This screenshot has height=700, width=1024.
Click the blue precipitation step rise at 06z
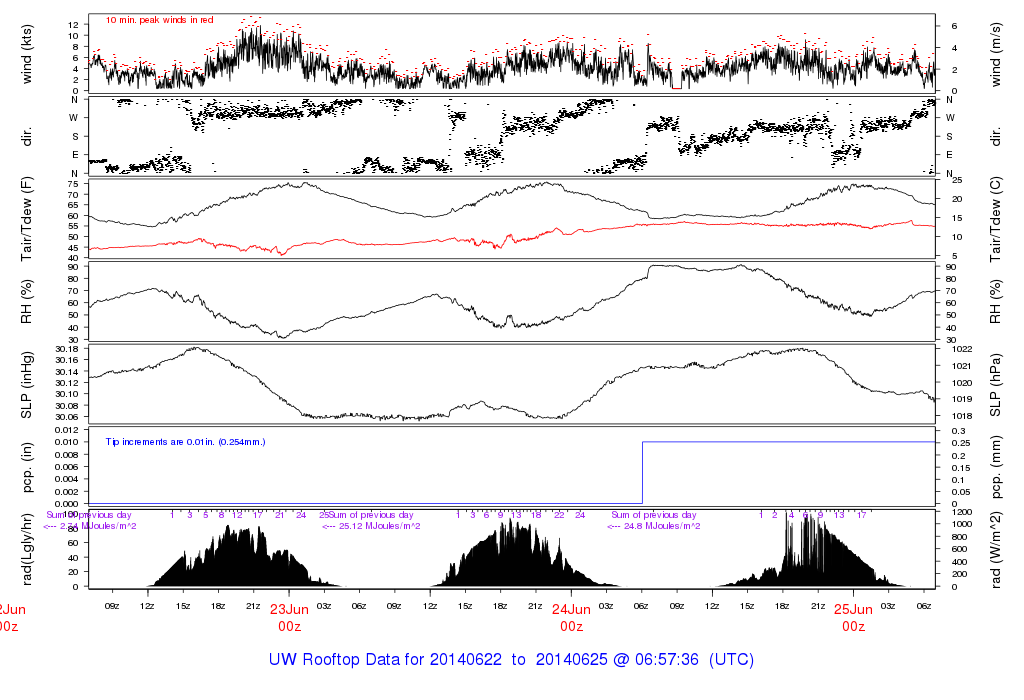643,473
